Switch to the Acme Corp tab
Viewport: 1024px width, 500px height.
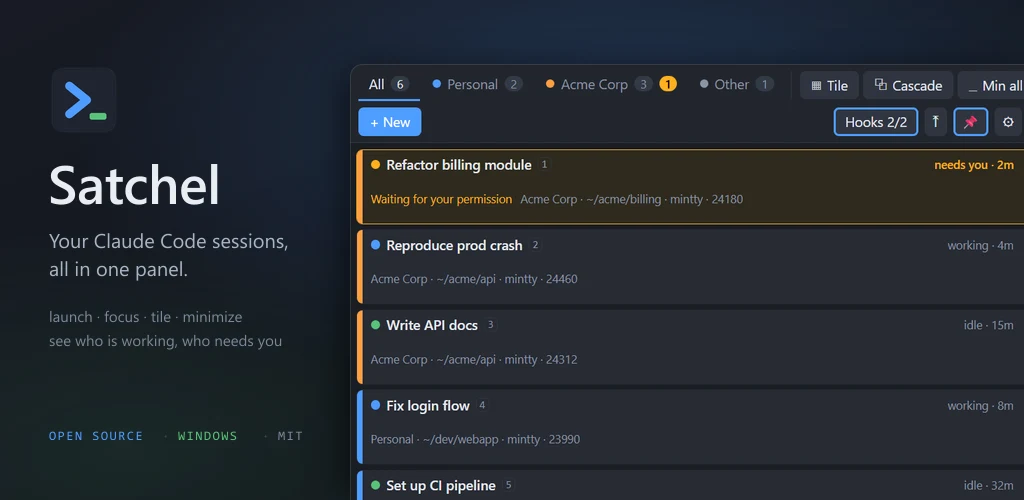(x=611, y=85)
